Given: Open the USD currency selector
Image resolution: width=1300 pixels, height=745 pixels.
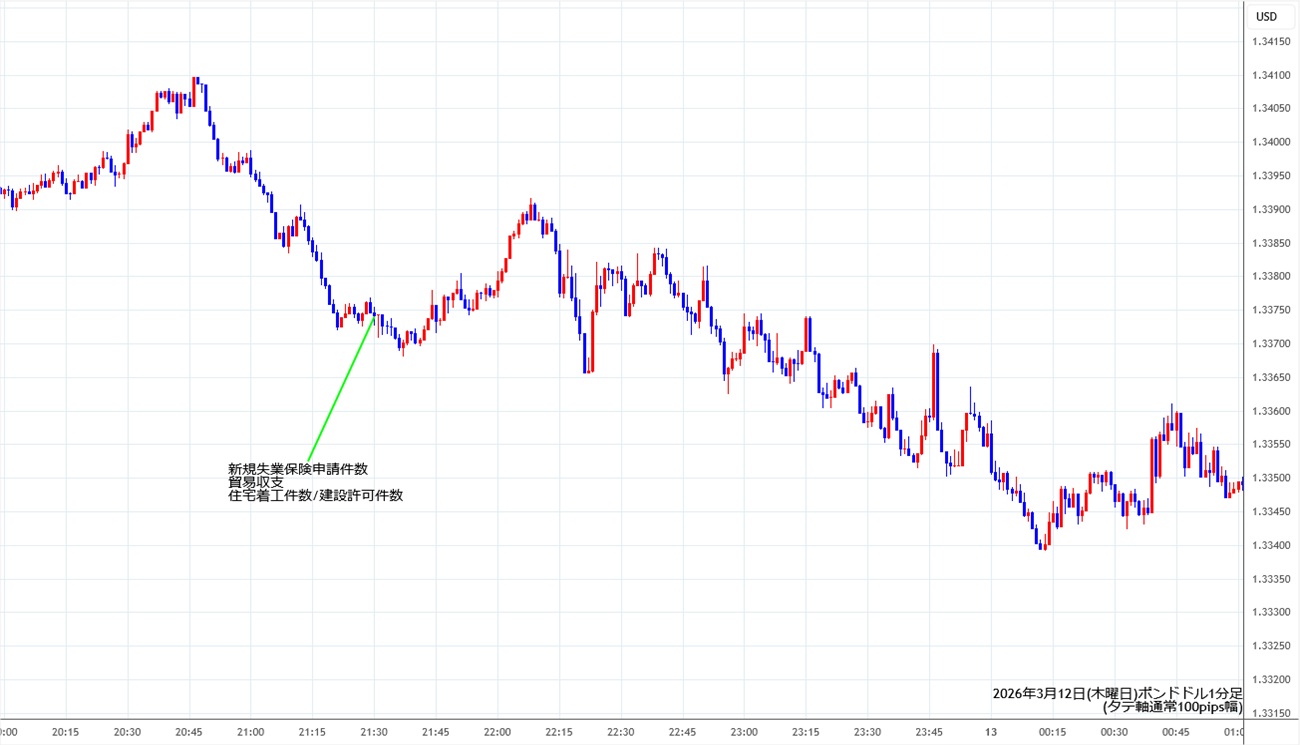Looking at the screenshot, I should (1266, 16).
